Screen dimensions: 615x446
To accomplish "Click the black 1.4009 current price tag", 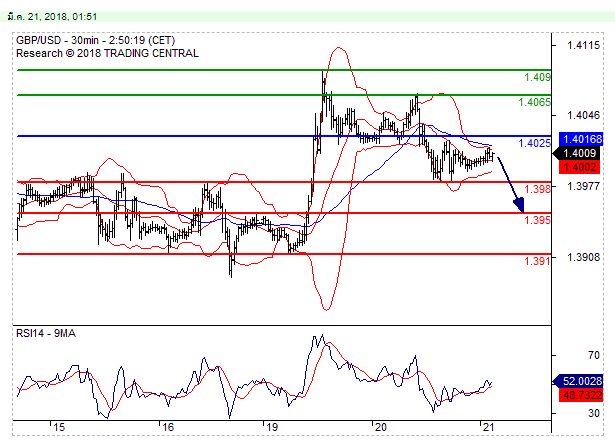I will (579, 153).
